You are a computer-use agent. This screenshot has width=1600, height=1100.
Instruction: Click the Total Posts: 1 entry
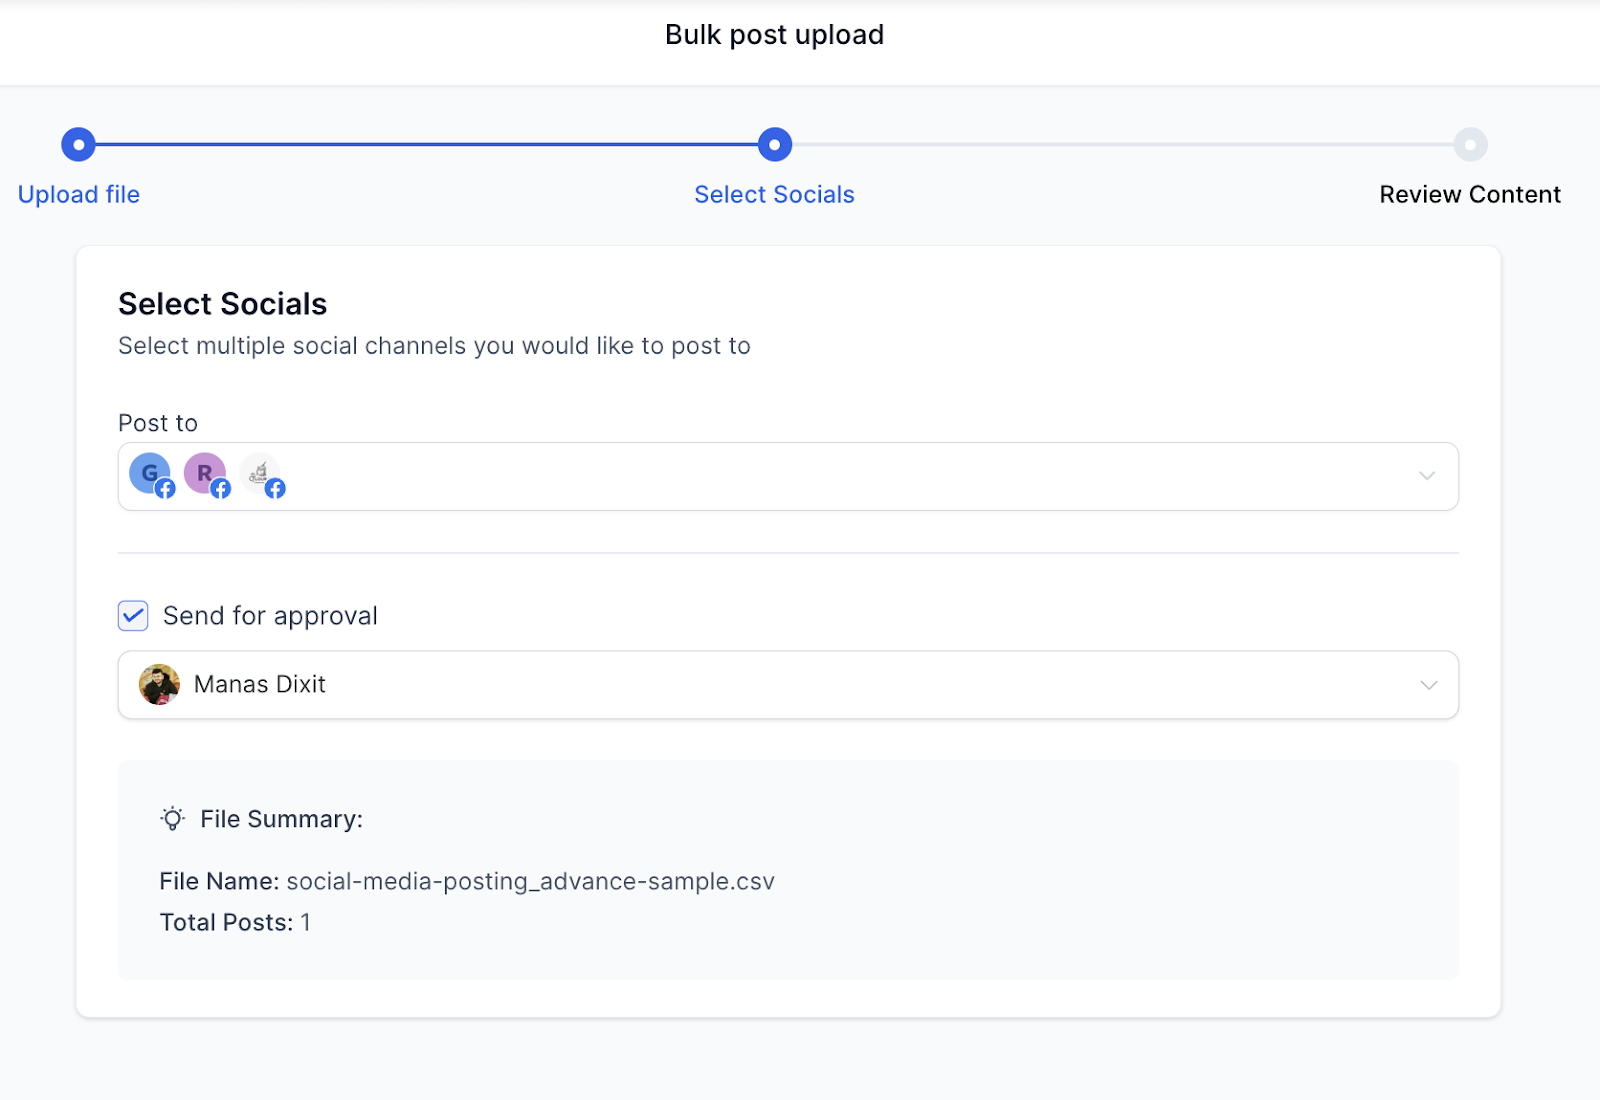(x=235, y=922)
